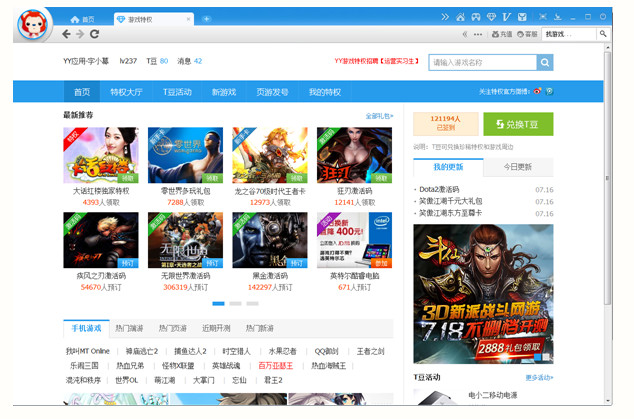Expand the double-chevron toolbar overflow
The image size is (634, 419).
(445, 17)
